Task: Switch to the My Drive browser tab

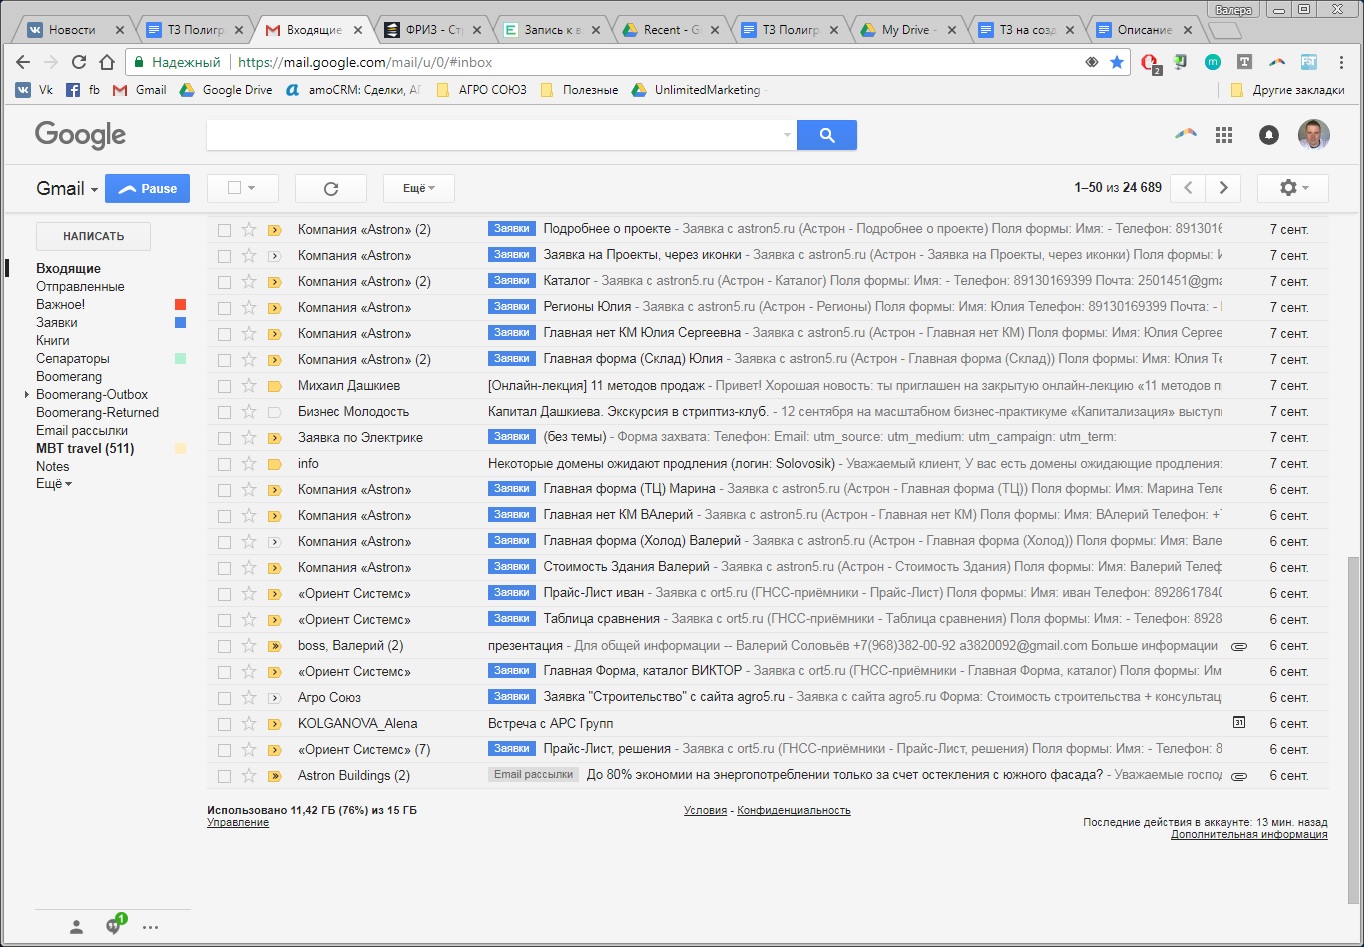Action: pyautogui.click(x=903, y=30)
